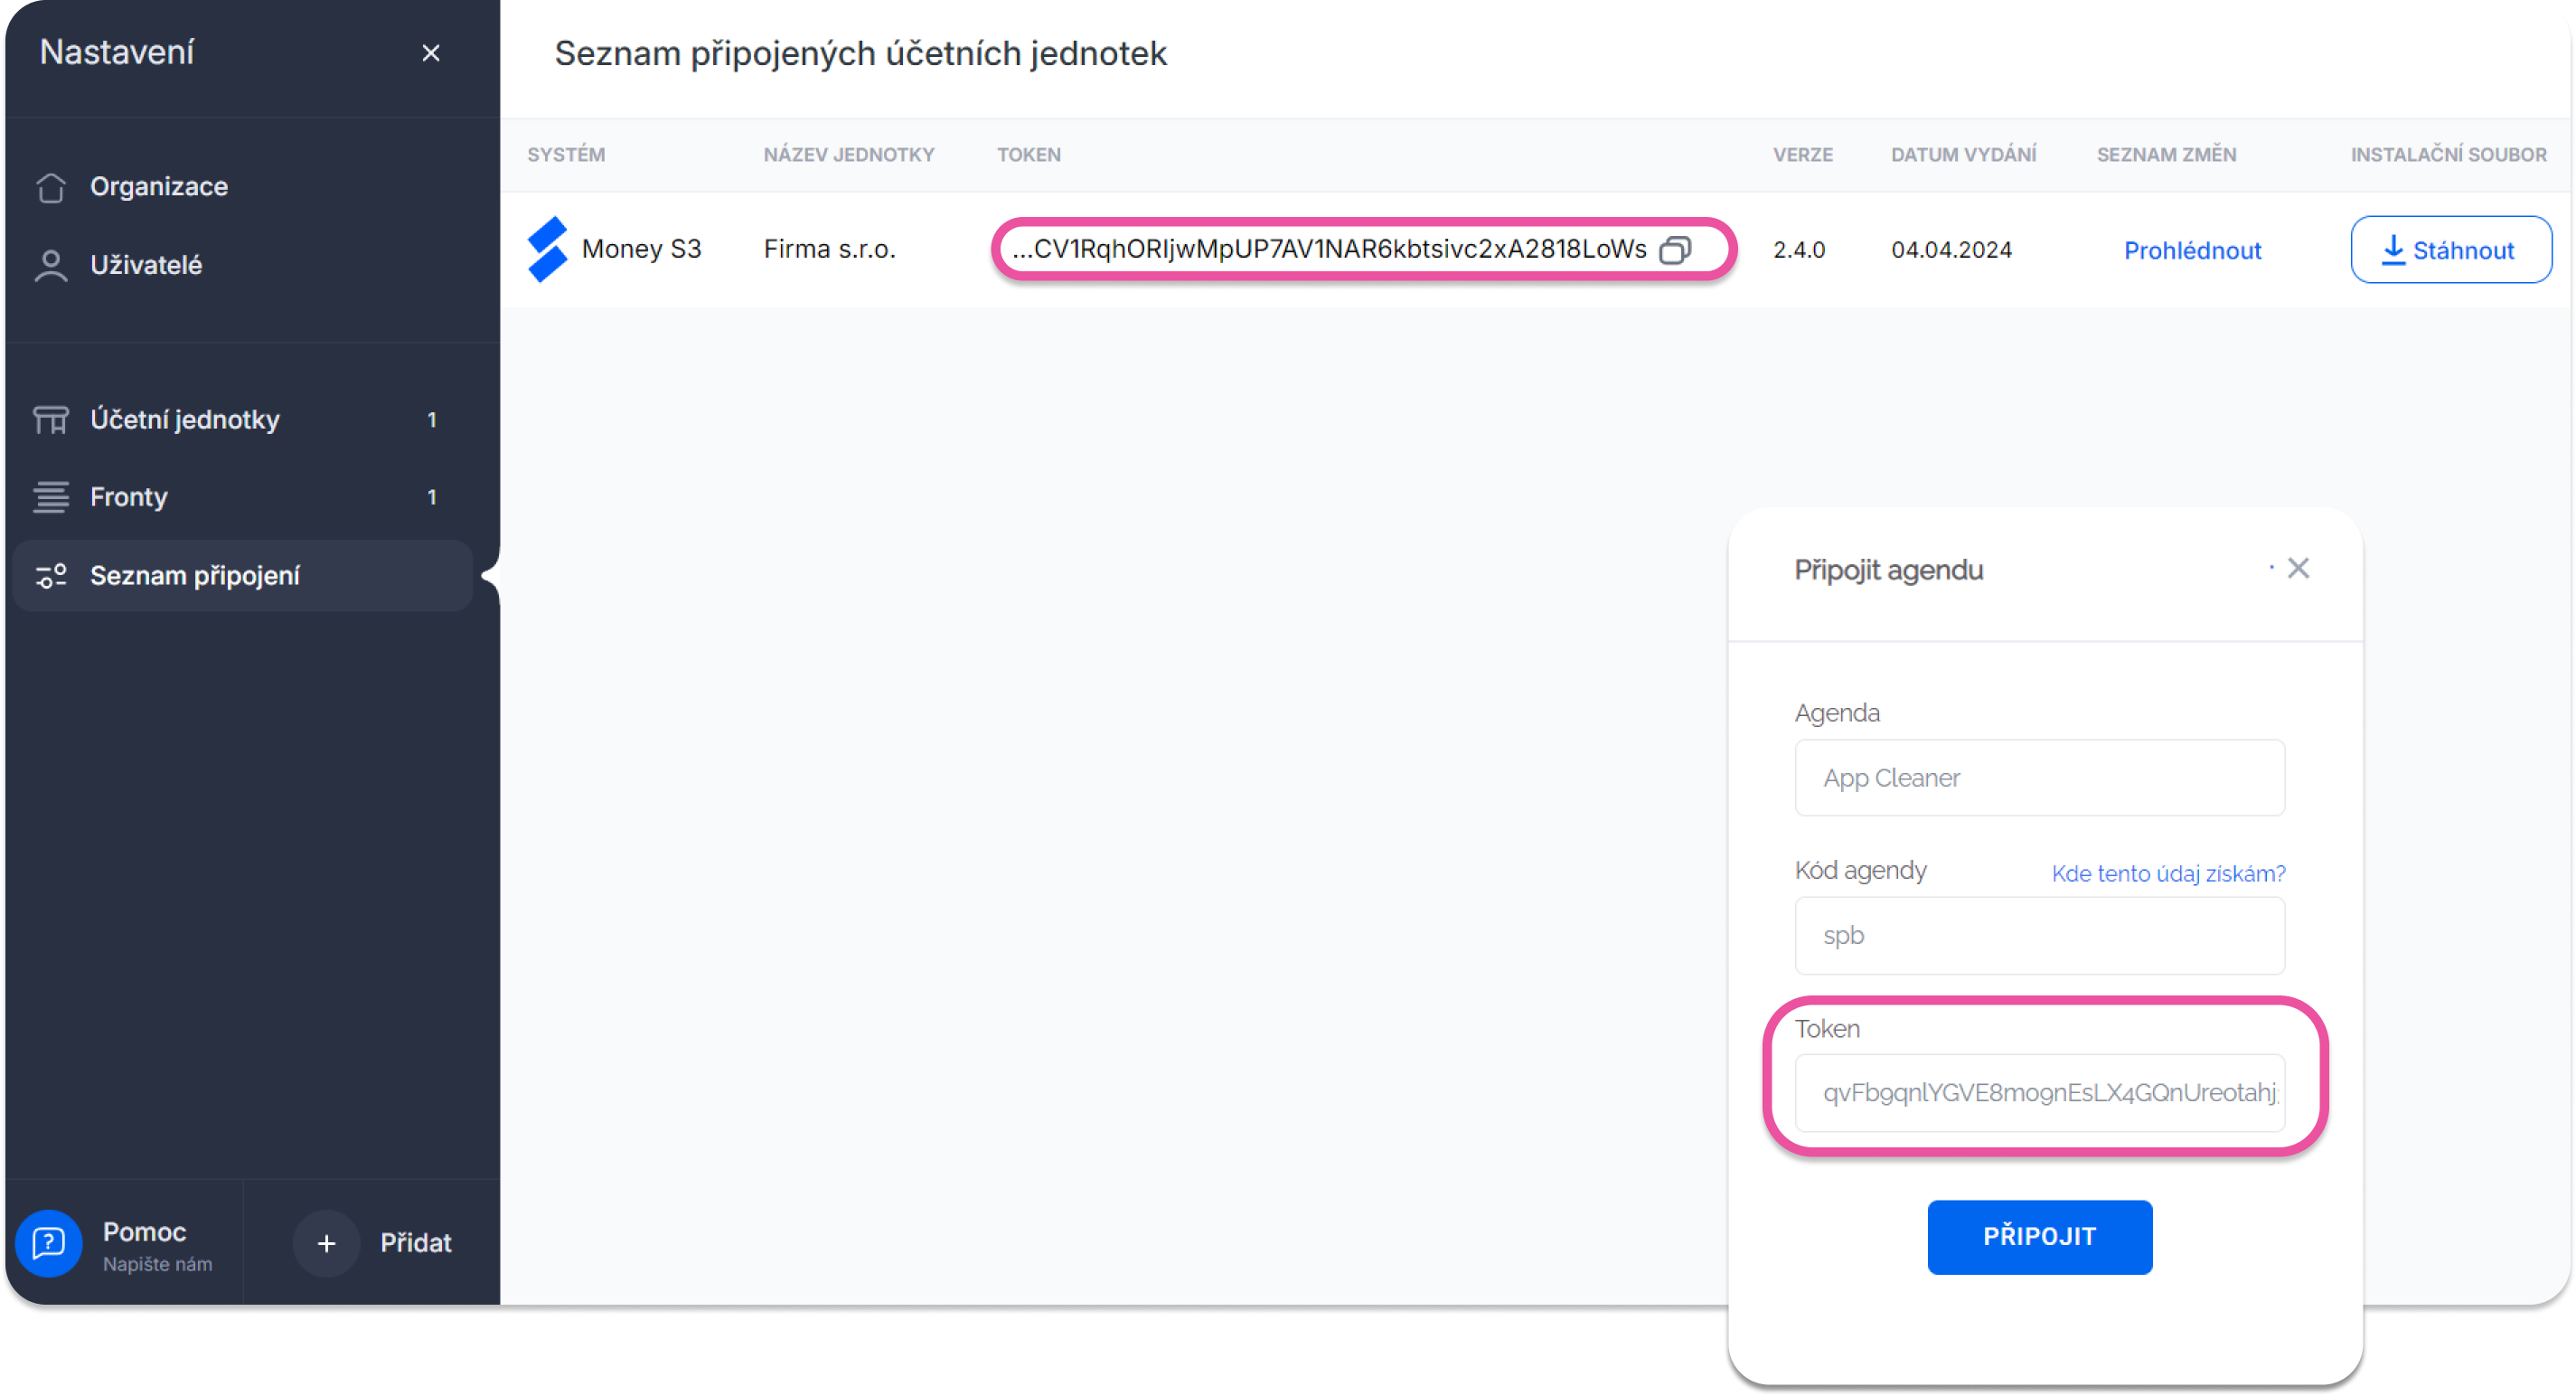Click the DATUM VYDÁNÍ column header

[x=1963, y=155]
